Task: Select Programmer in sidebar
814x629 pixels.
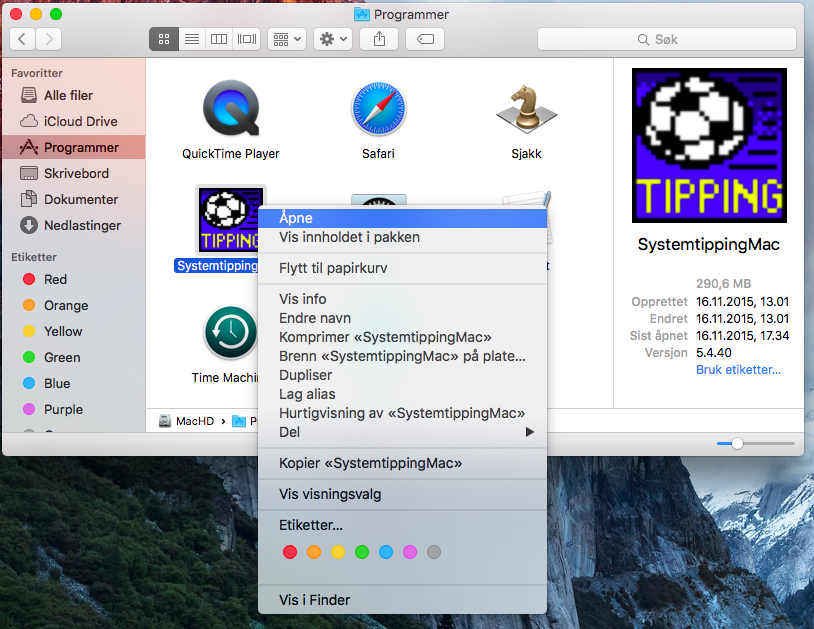Action: [x=73, y=147]
